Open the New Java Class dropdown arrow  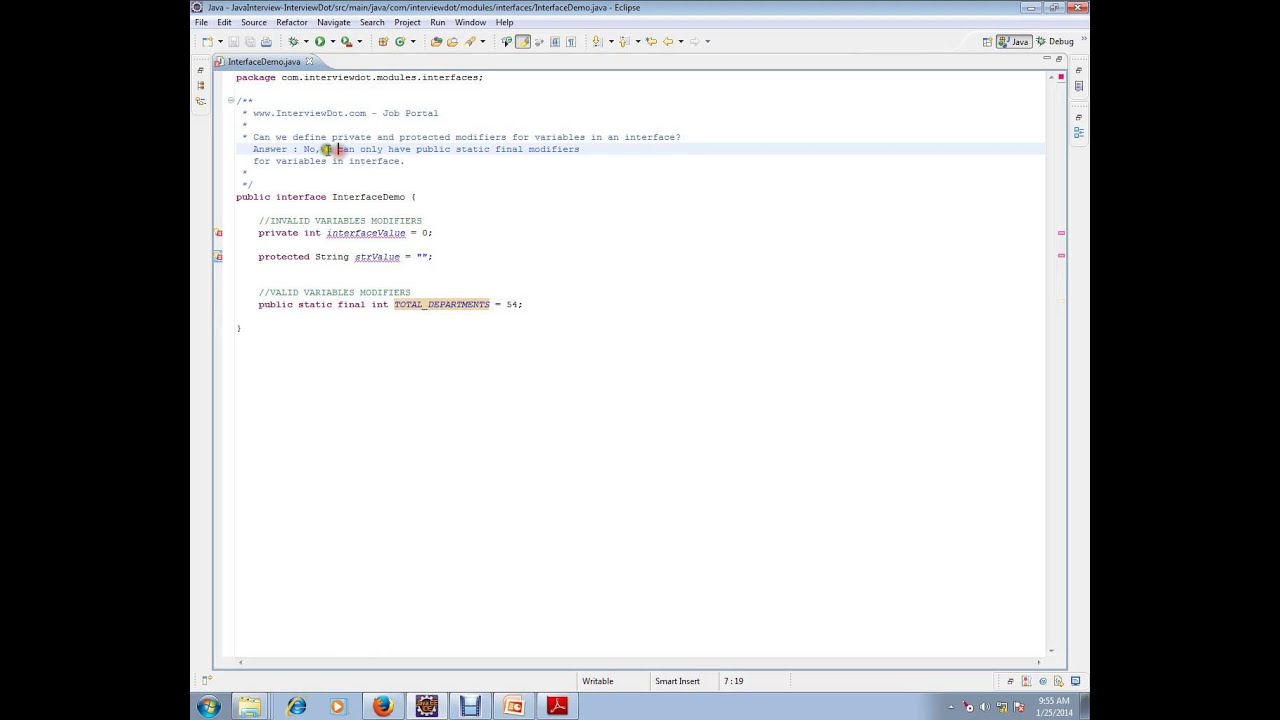[x=413, y=41]
